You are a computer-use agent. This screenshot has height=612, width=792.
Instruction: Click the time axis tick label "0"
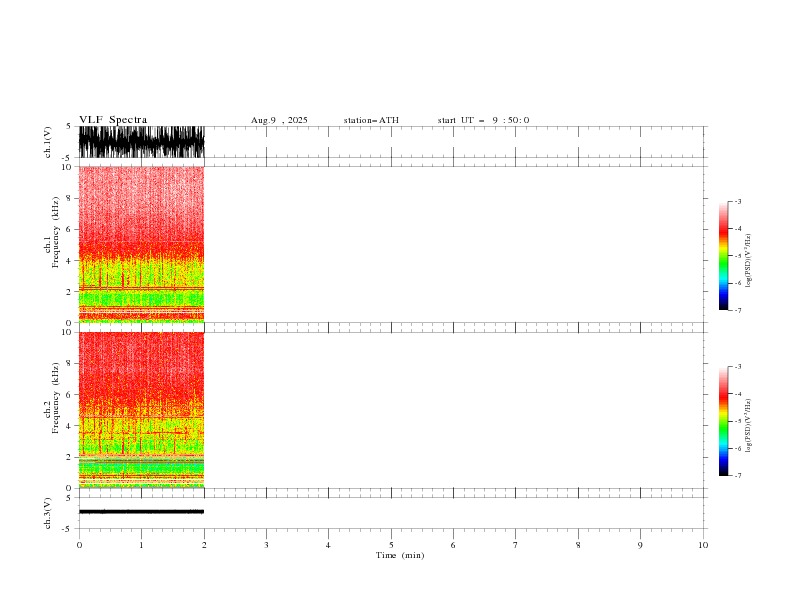(79, 545)
